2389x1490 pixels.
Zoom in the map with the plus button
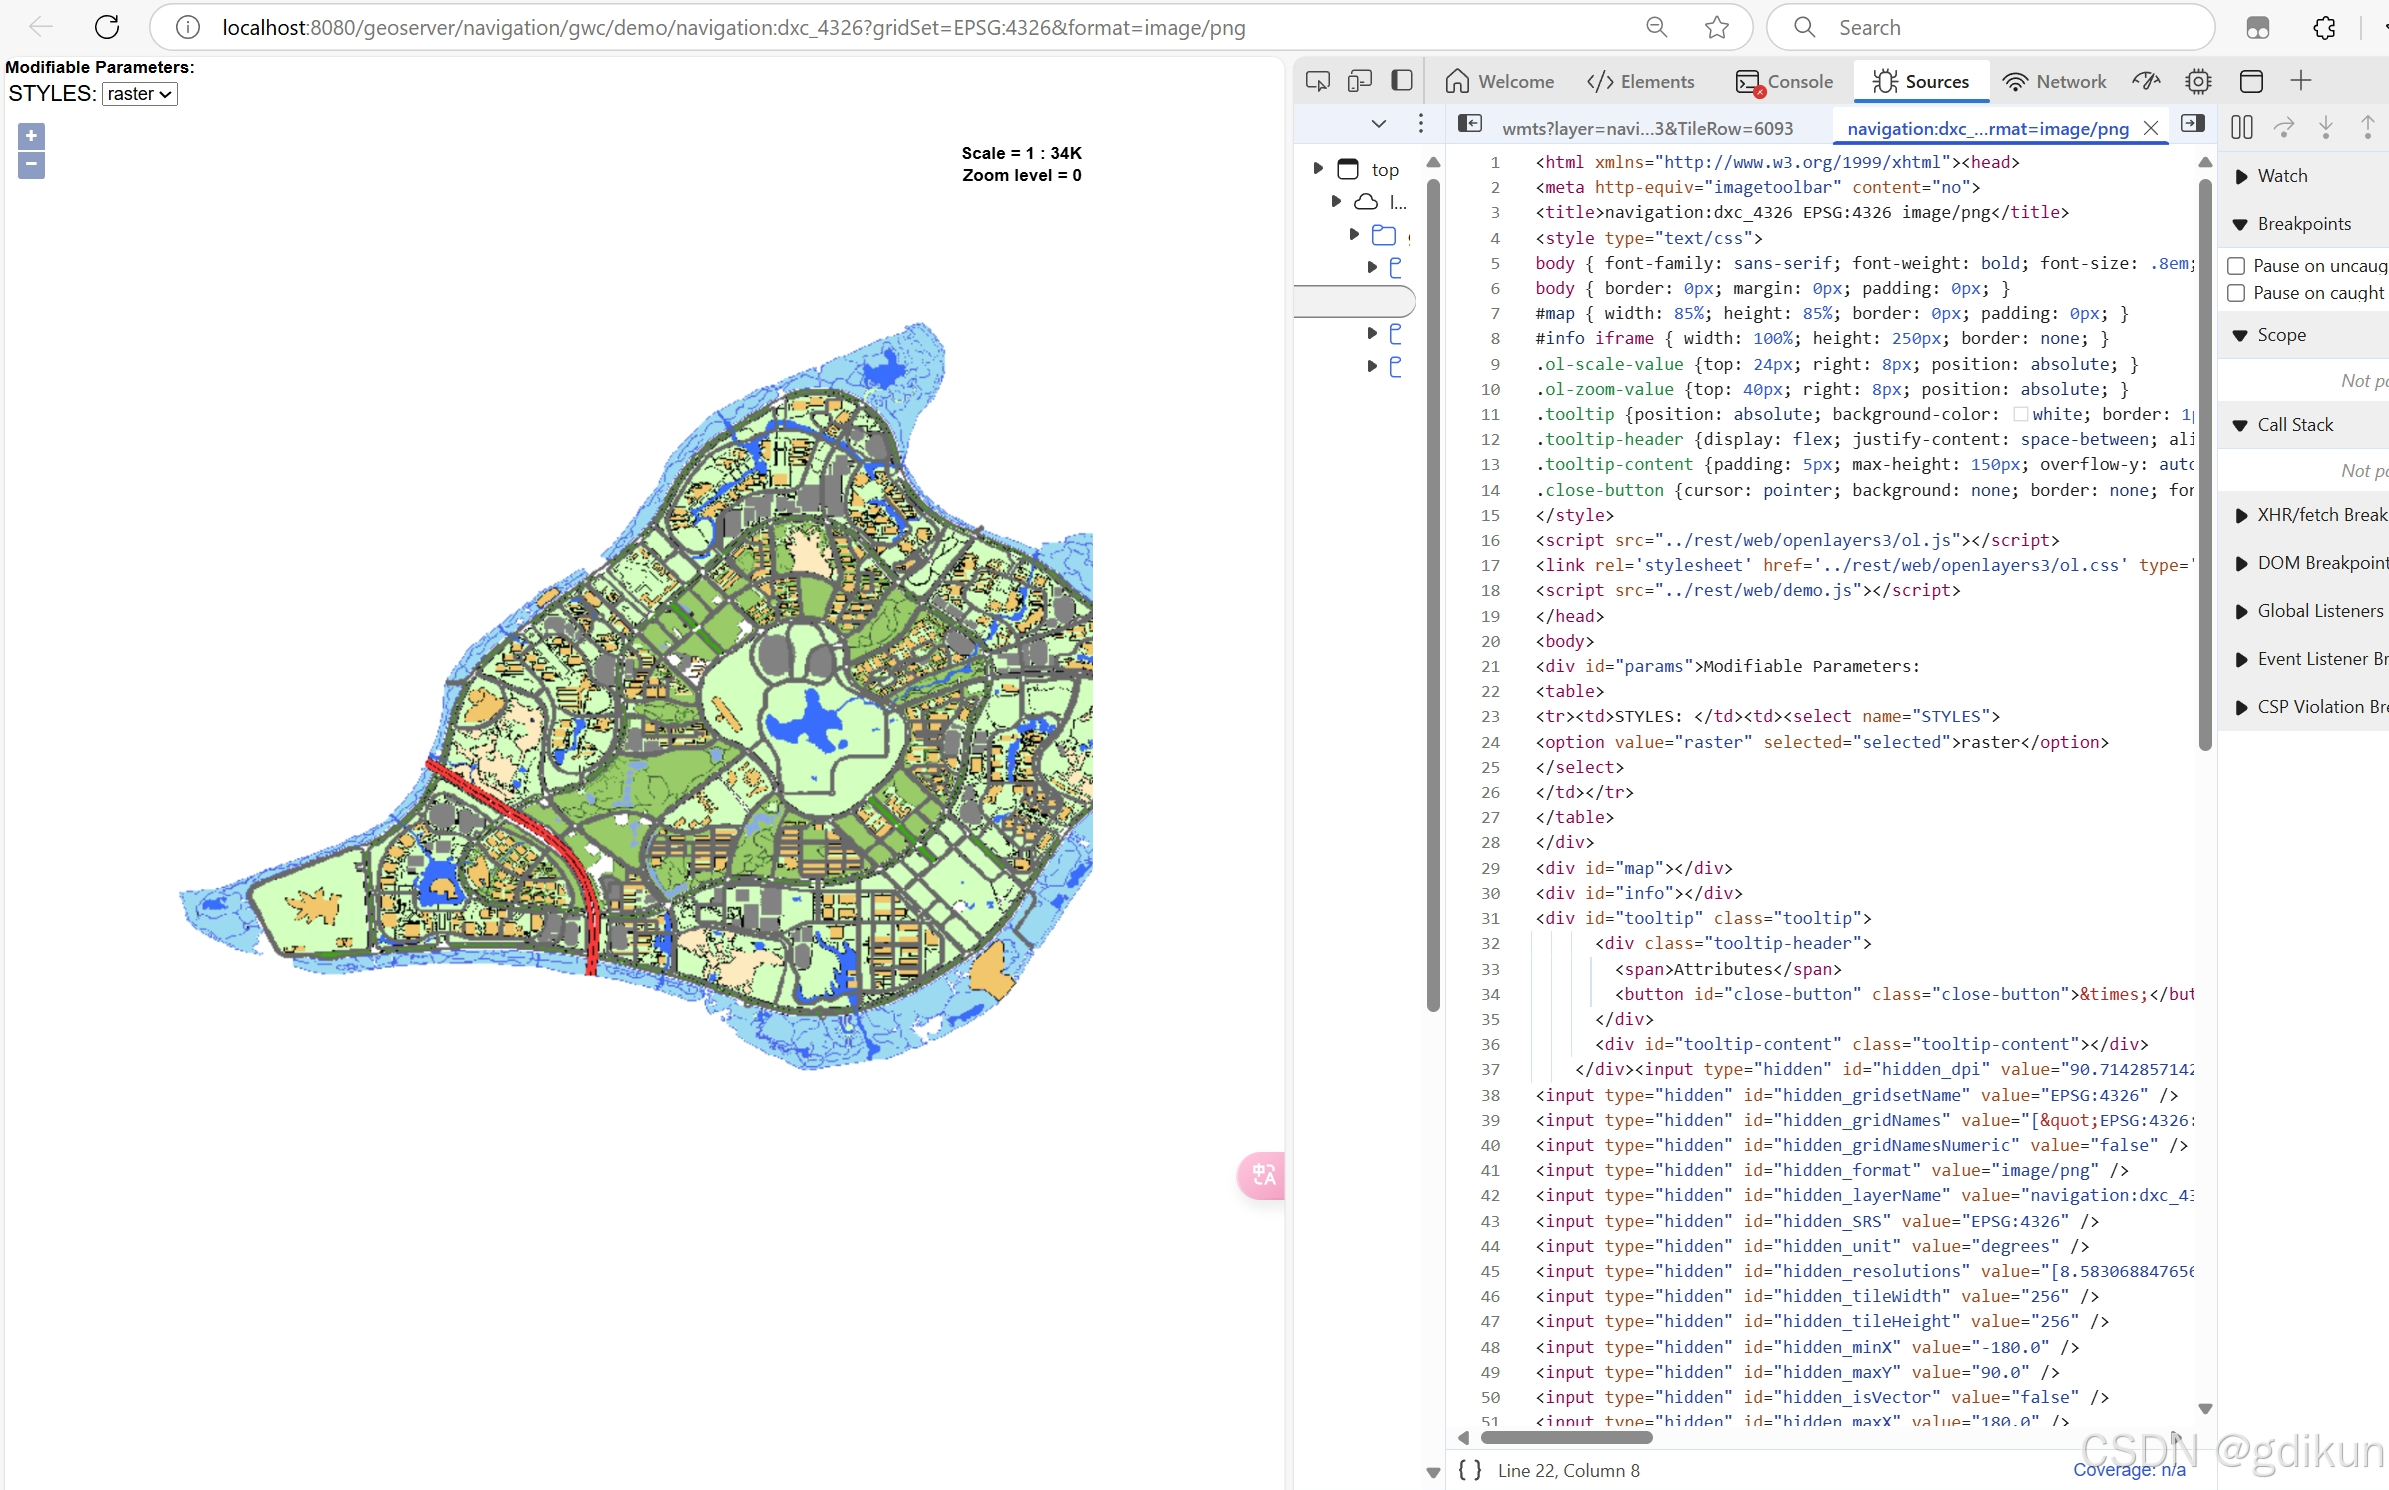(x=31, y=136)
